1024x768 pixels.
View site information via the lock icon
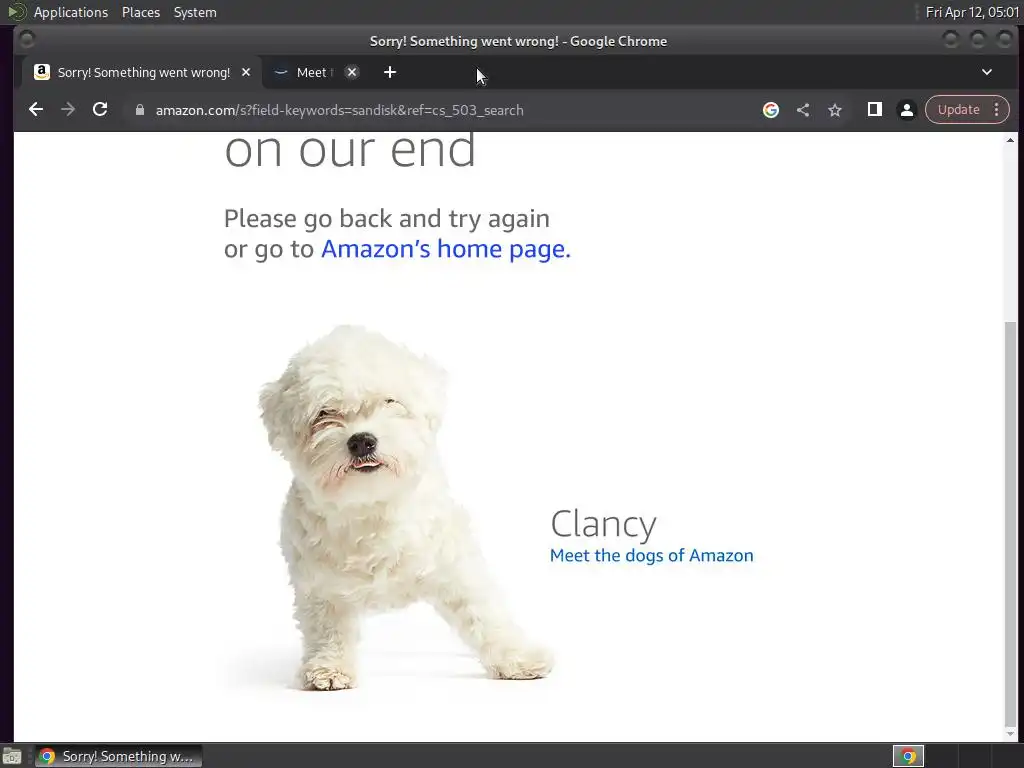(x=140, y=110)
